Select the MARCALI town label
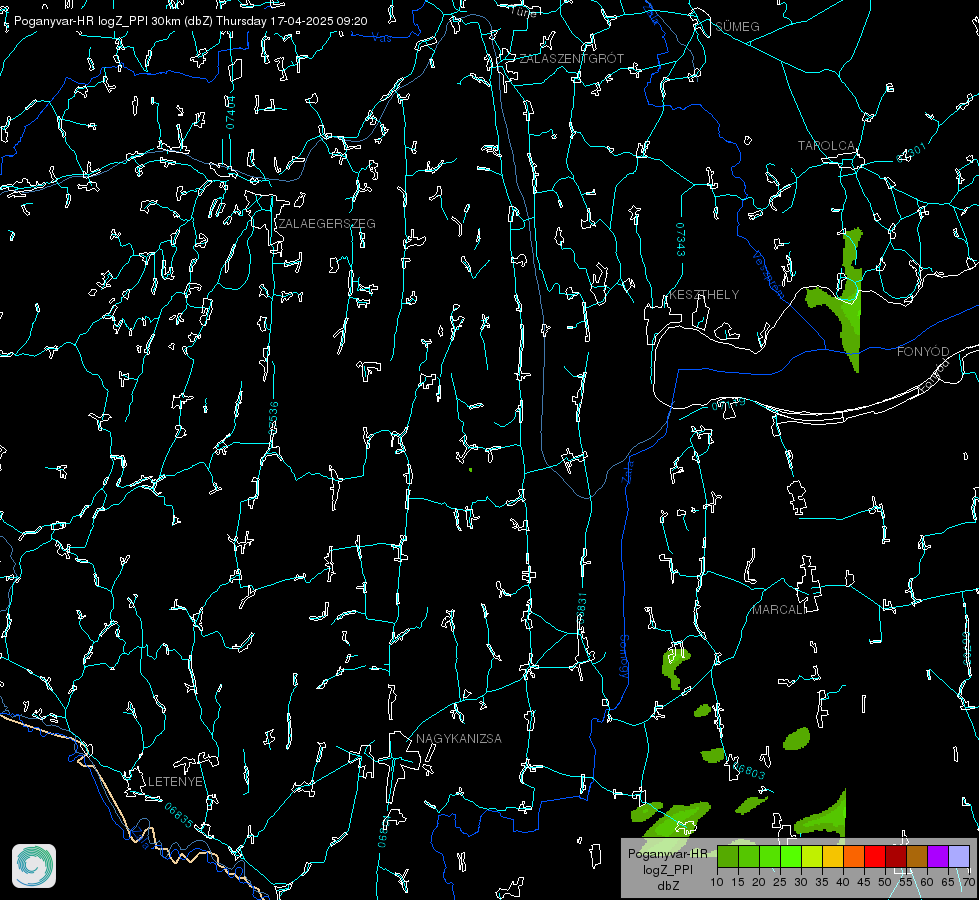This screenshot has width=979, height=900. click(x=778, y=610)
